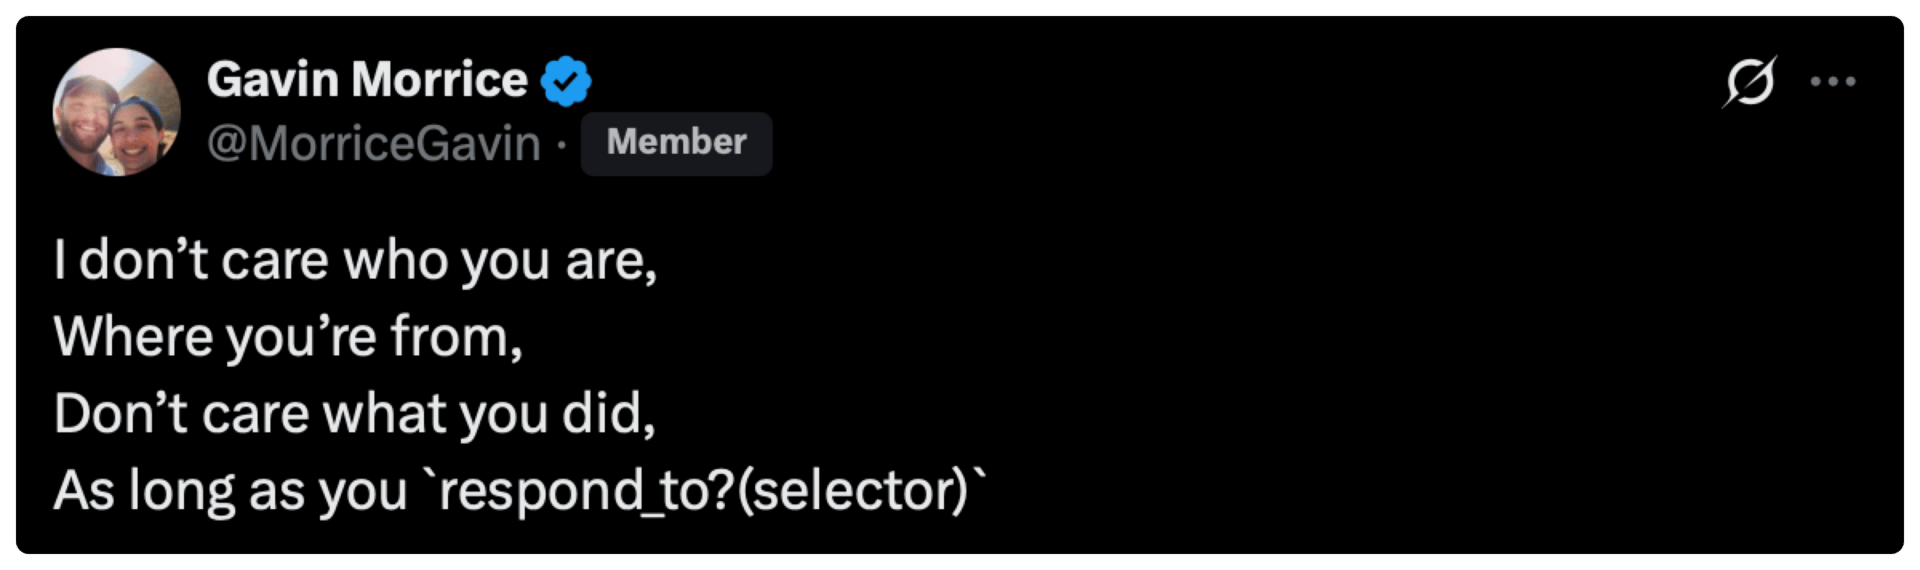Click the line starting "As long as you"
Viewport: 1920px width, 570px height.
pyautogui.click(x=520, y=491)
